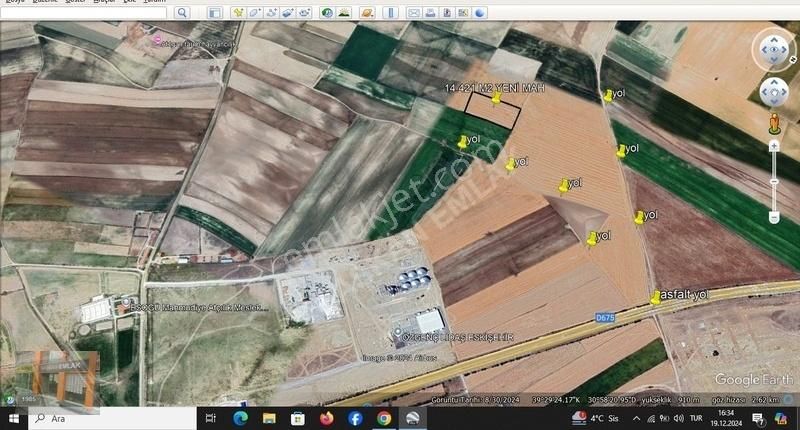Open the notification center icon
This screenshot has width=800, height=430.
[x=758, y=419]
